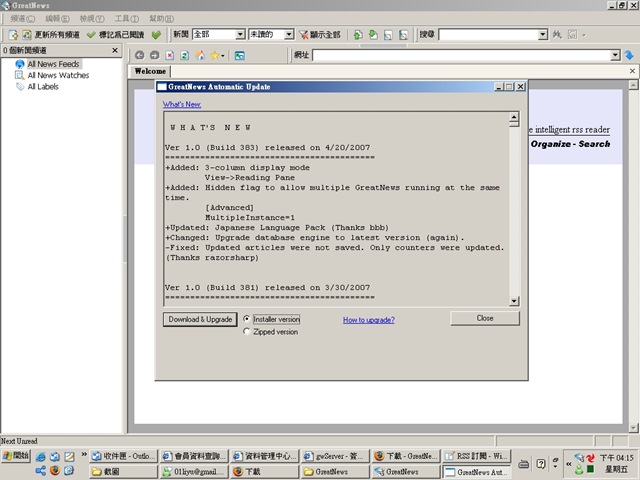This screenshot has width=640, height=480.
Task: Click the Stop loading red X icon
Action: coord(170,55)
